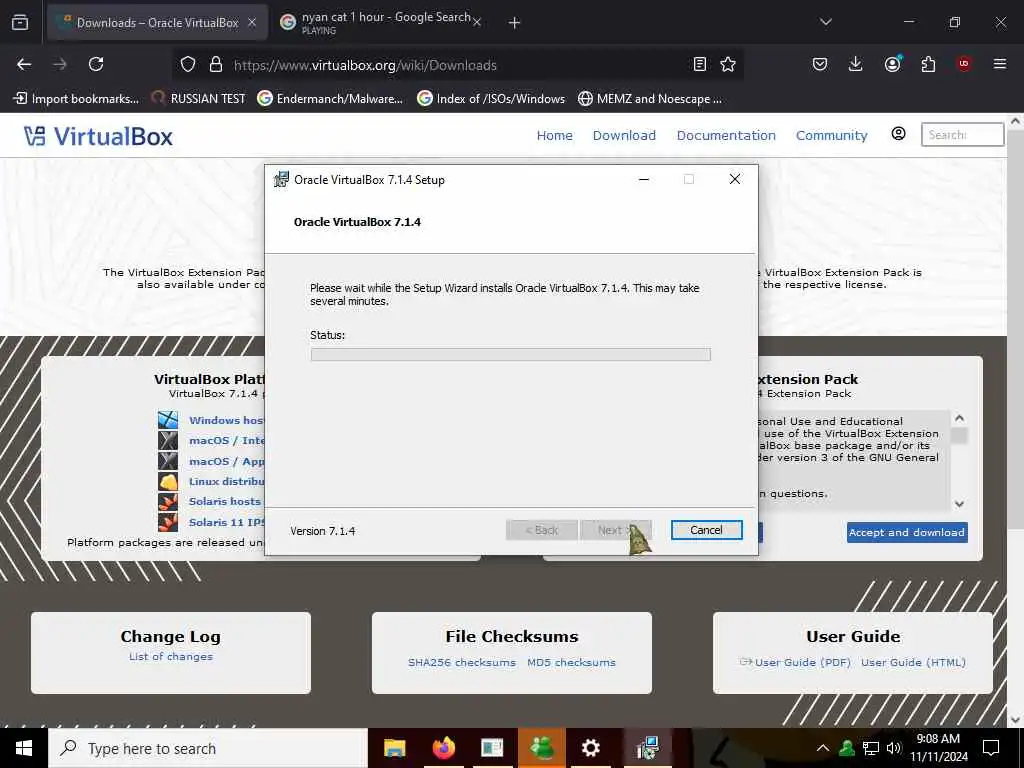Open Solaris hosts download link
This screenshot has width=1024, height=768.
(x=225, y=502)
